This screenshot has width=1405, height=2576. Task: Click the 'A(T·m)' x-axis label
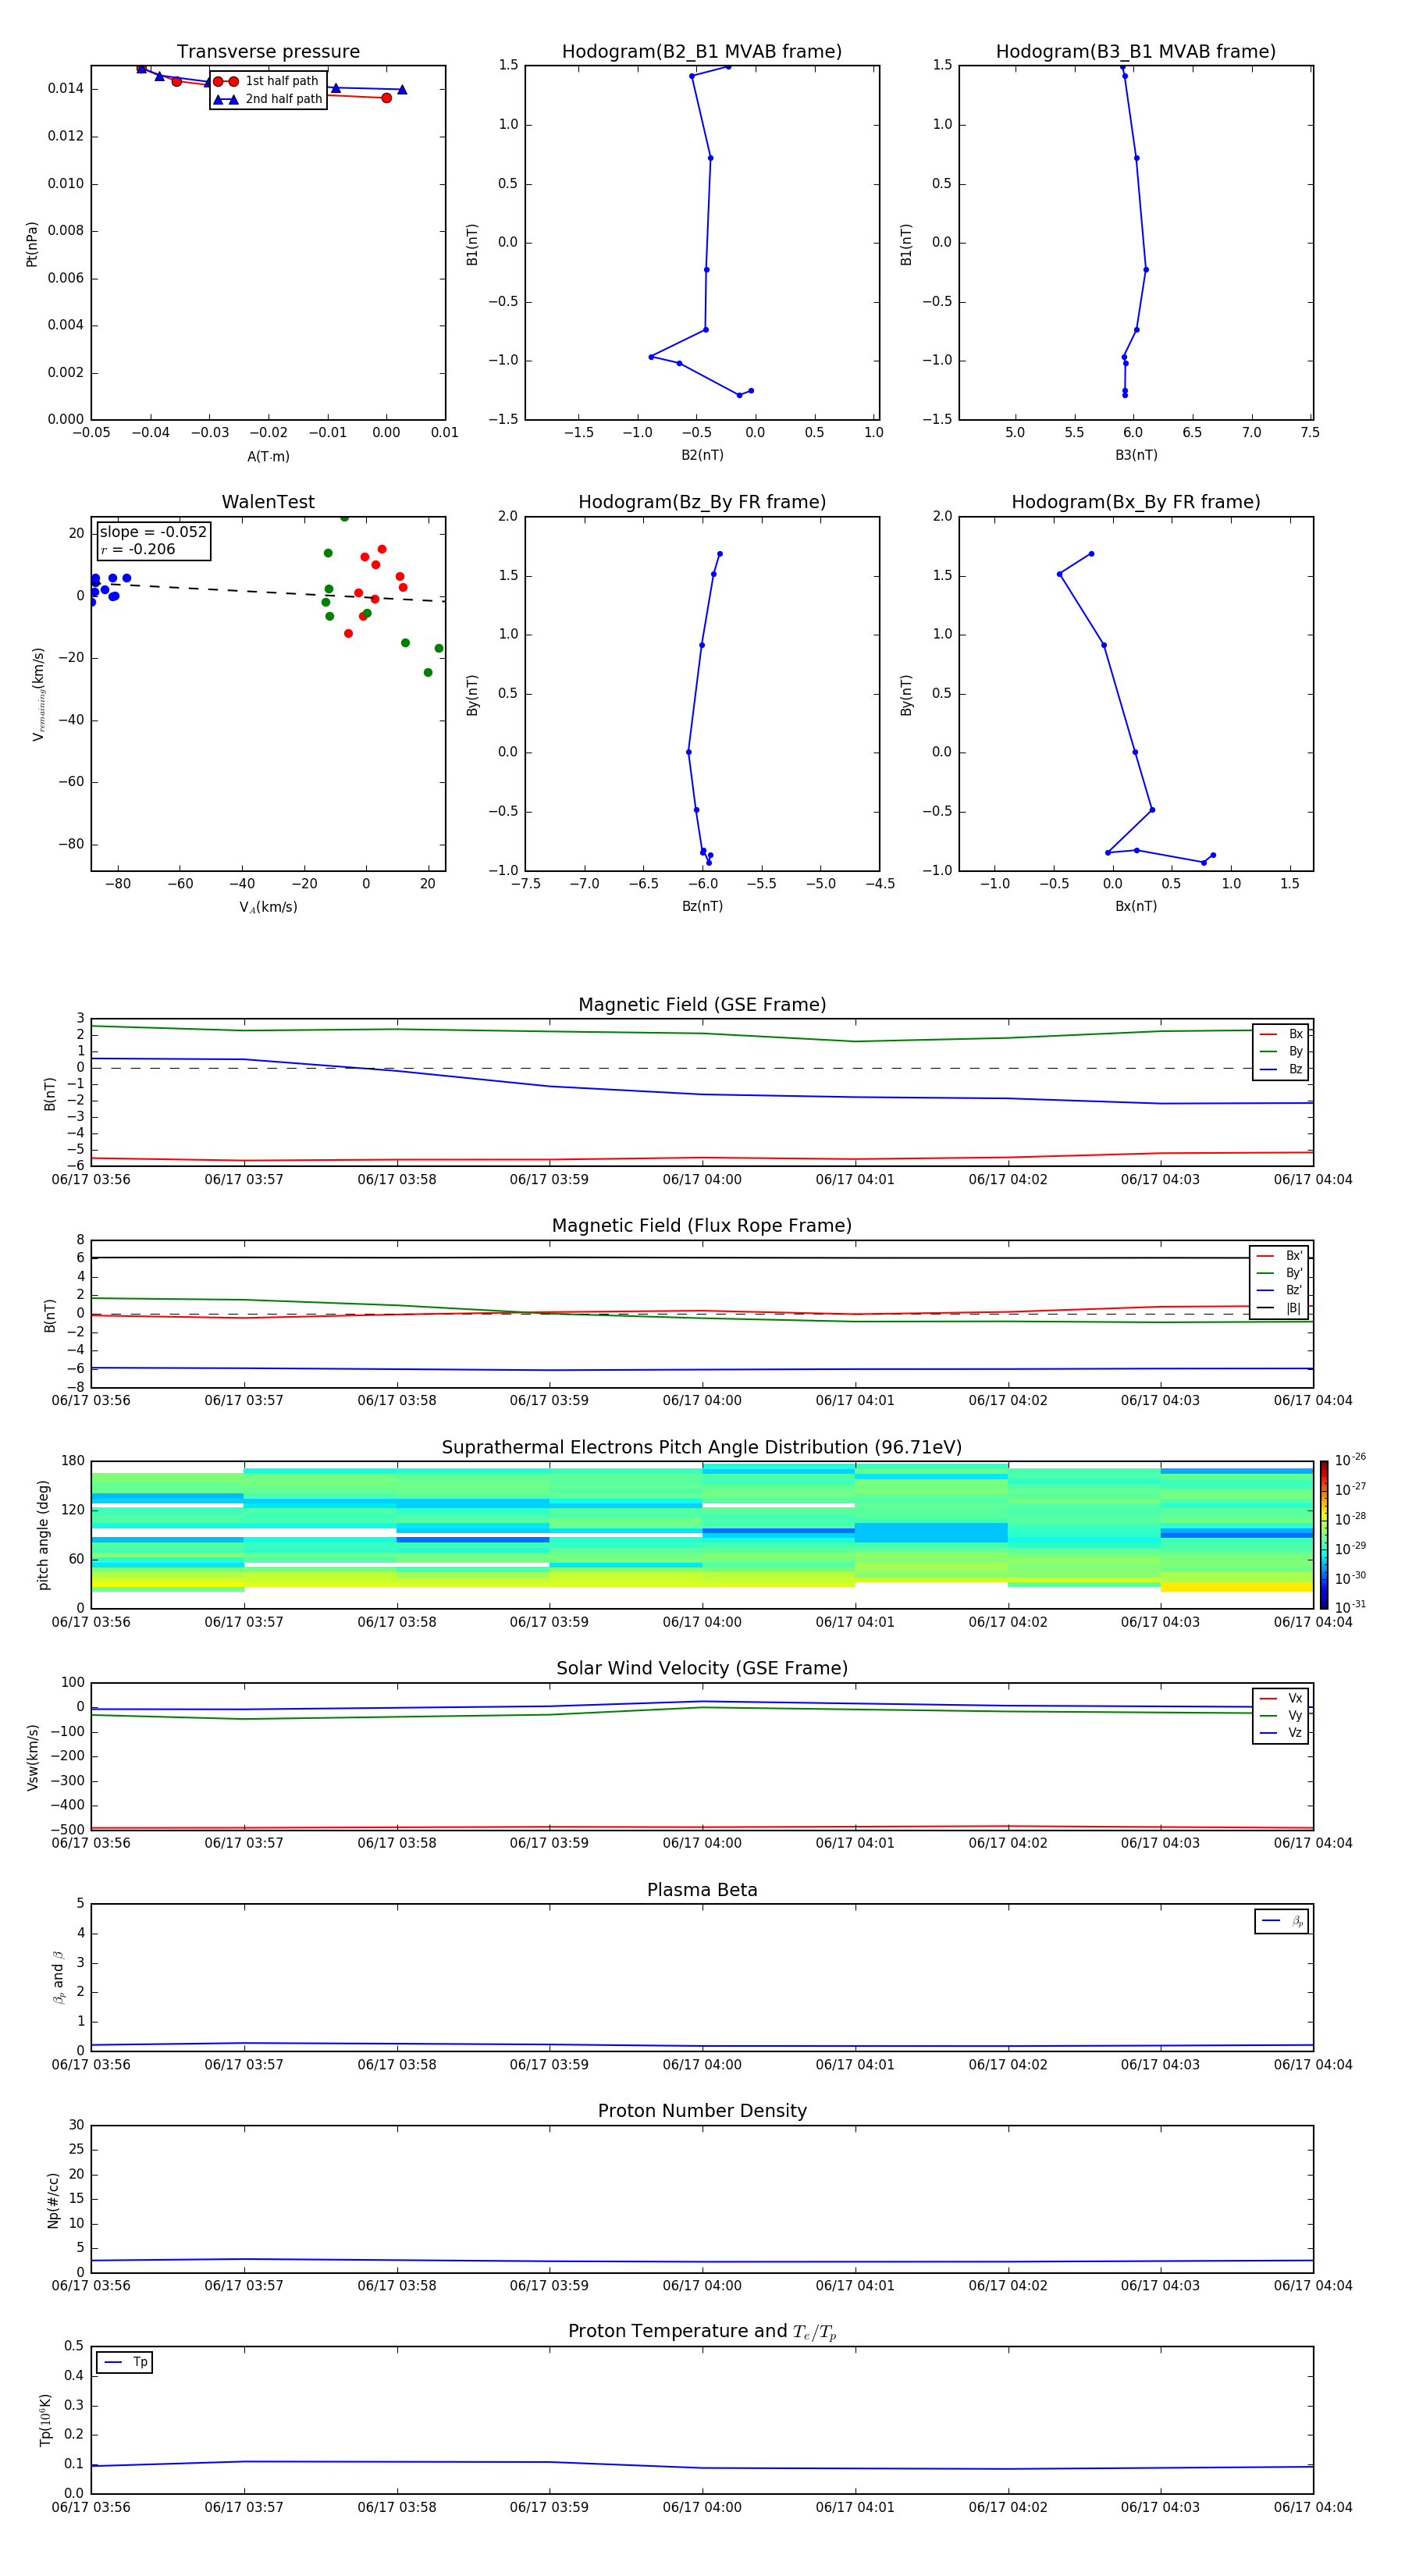click(268, 456)
